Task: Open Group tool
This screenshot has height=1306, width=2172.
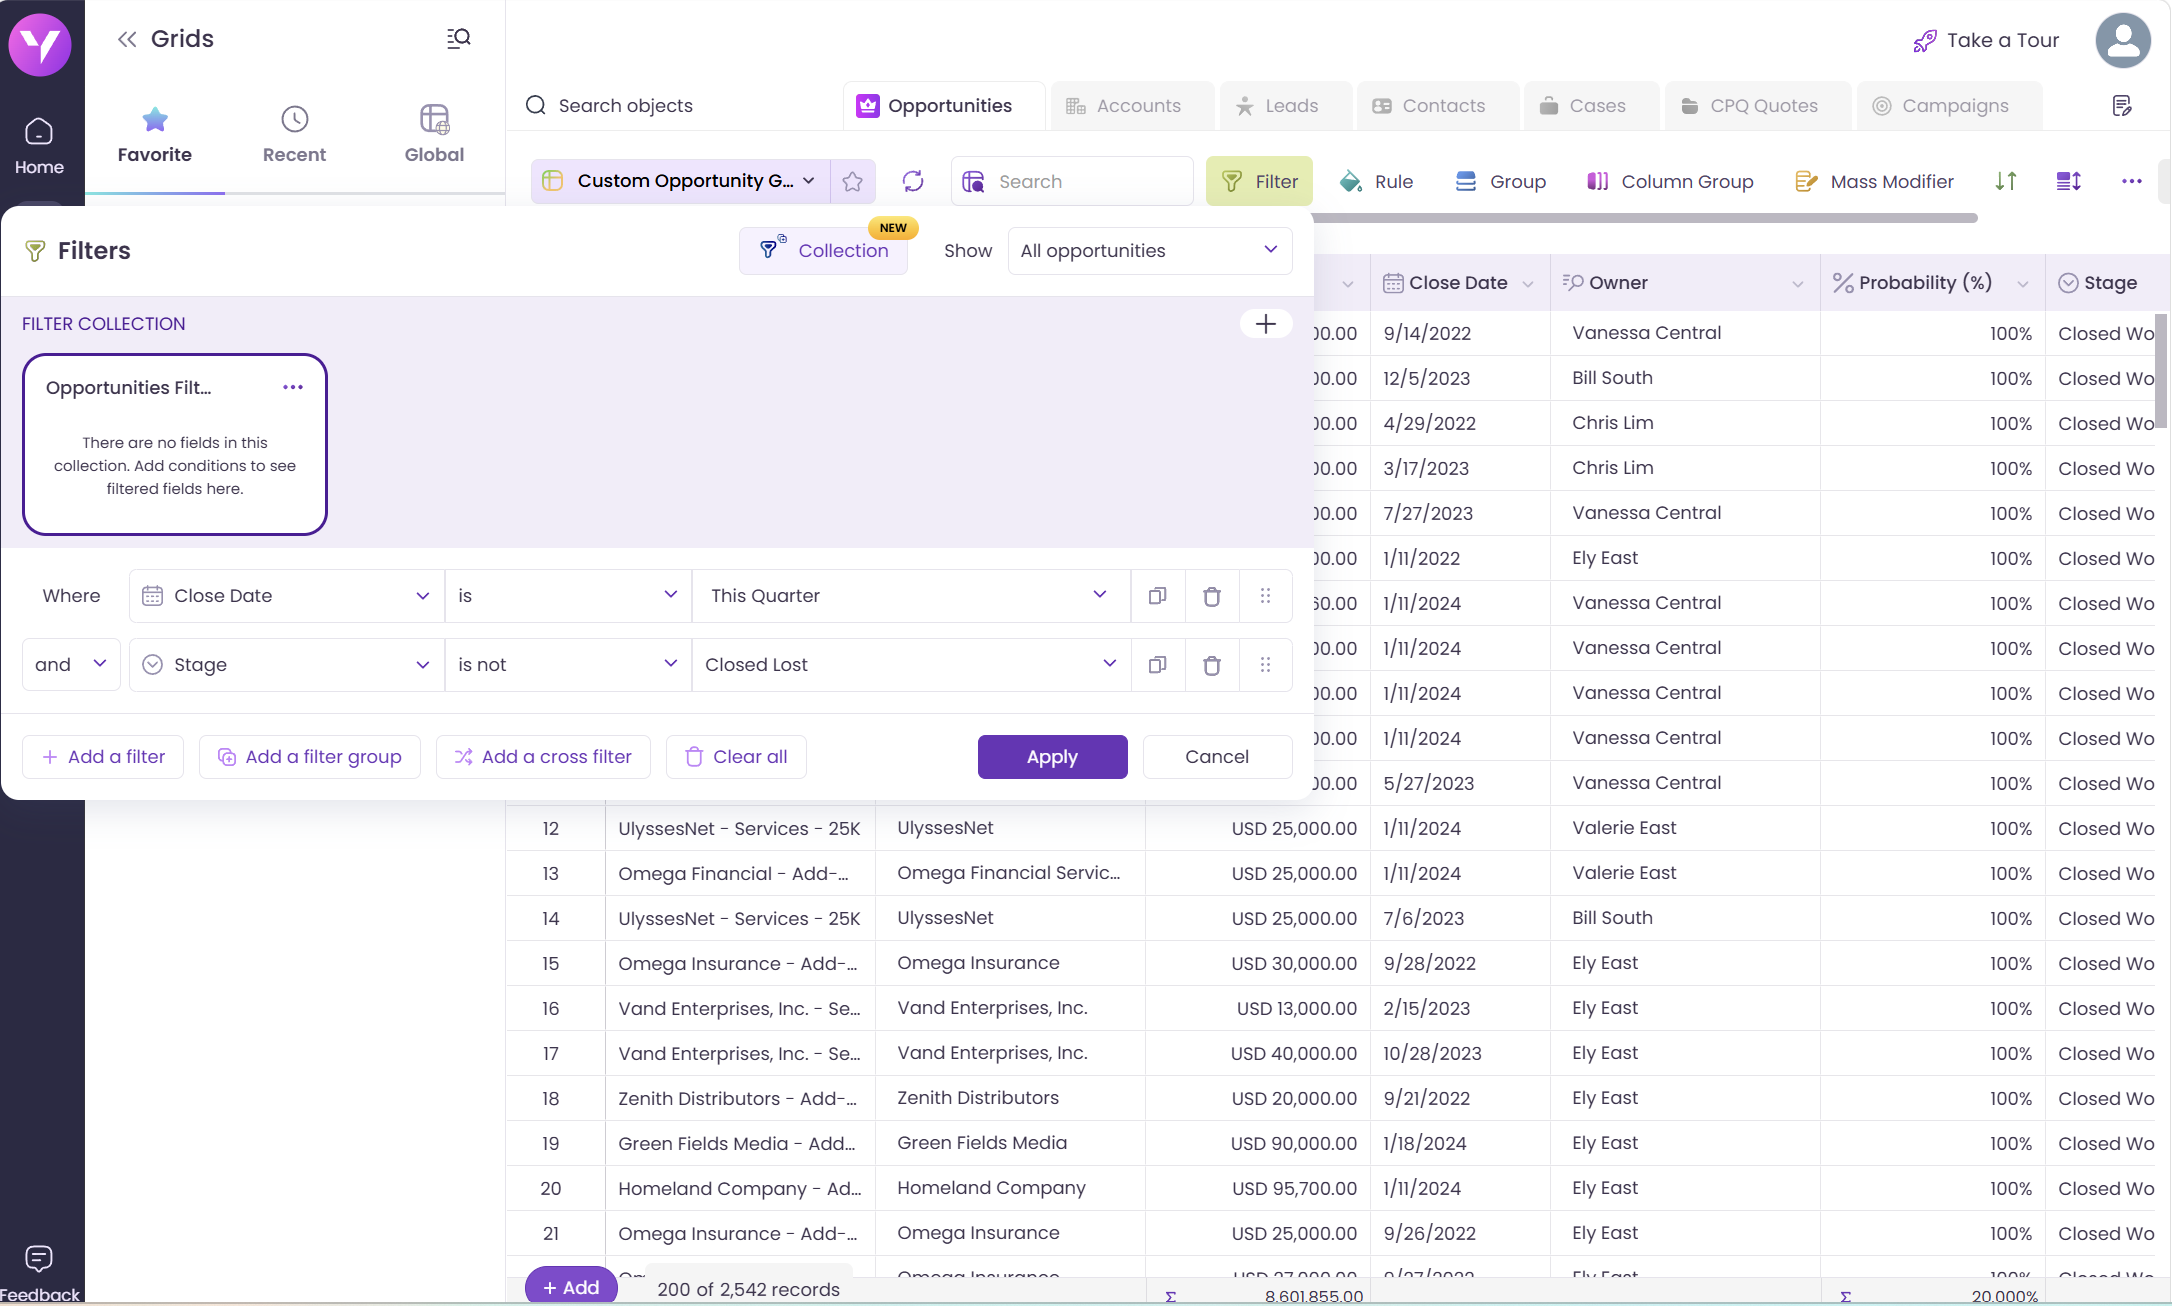Action: pyautogui.click(x=1500, y=181)
